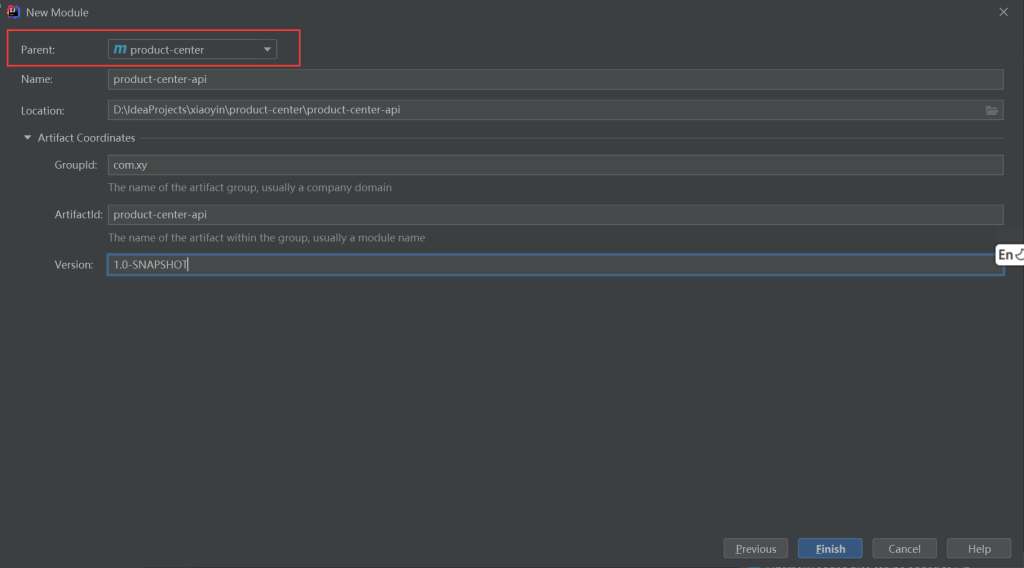
Task: Click the En input method indicator
Action: 1010,255
